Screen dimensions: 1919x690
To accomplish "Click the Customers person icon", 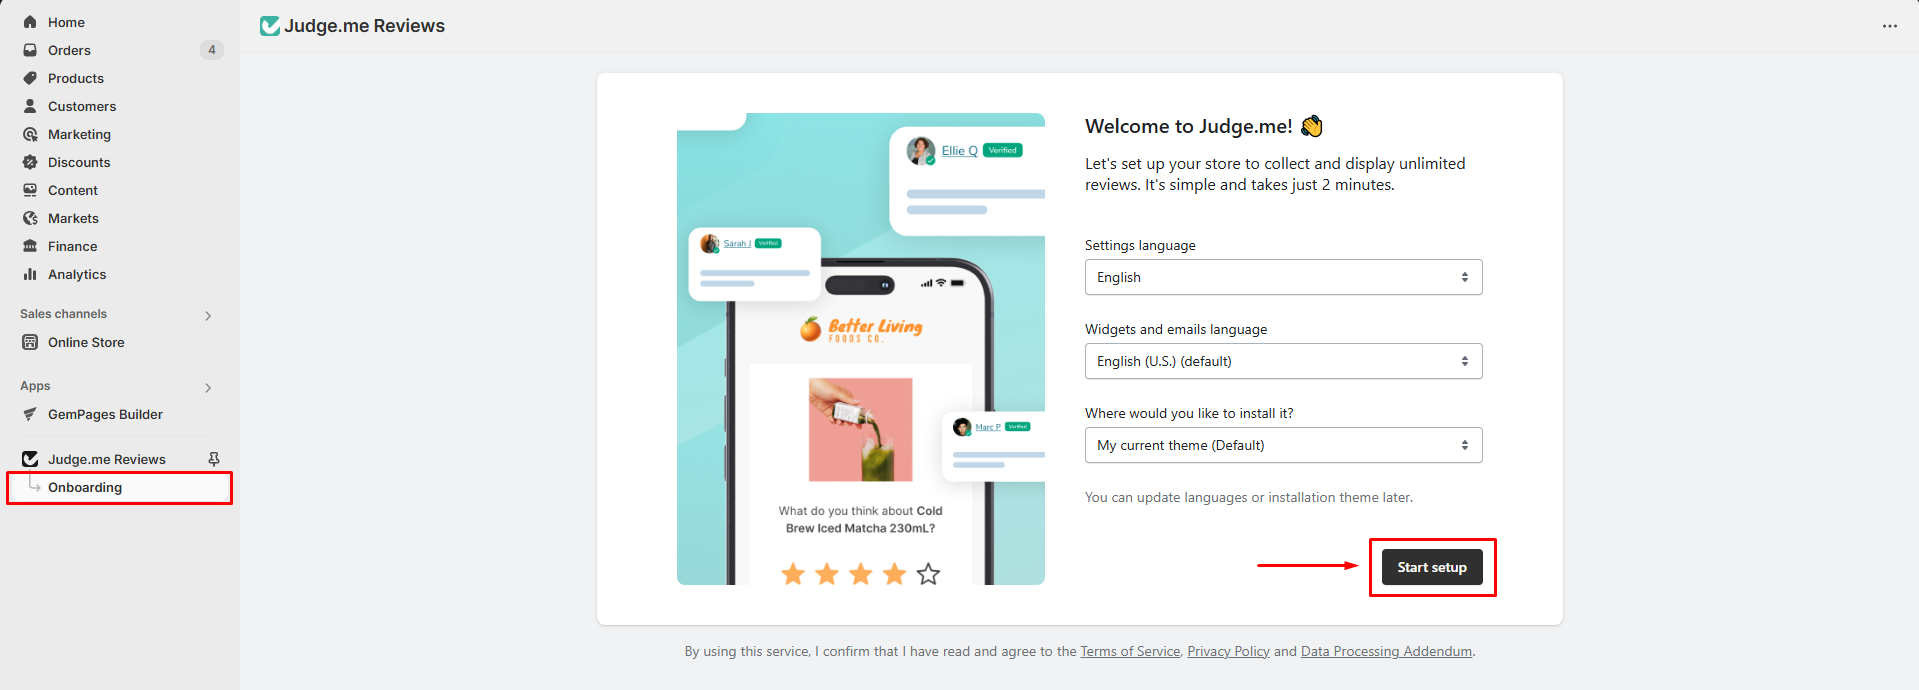I will point(30,106).
